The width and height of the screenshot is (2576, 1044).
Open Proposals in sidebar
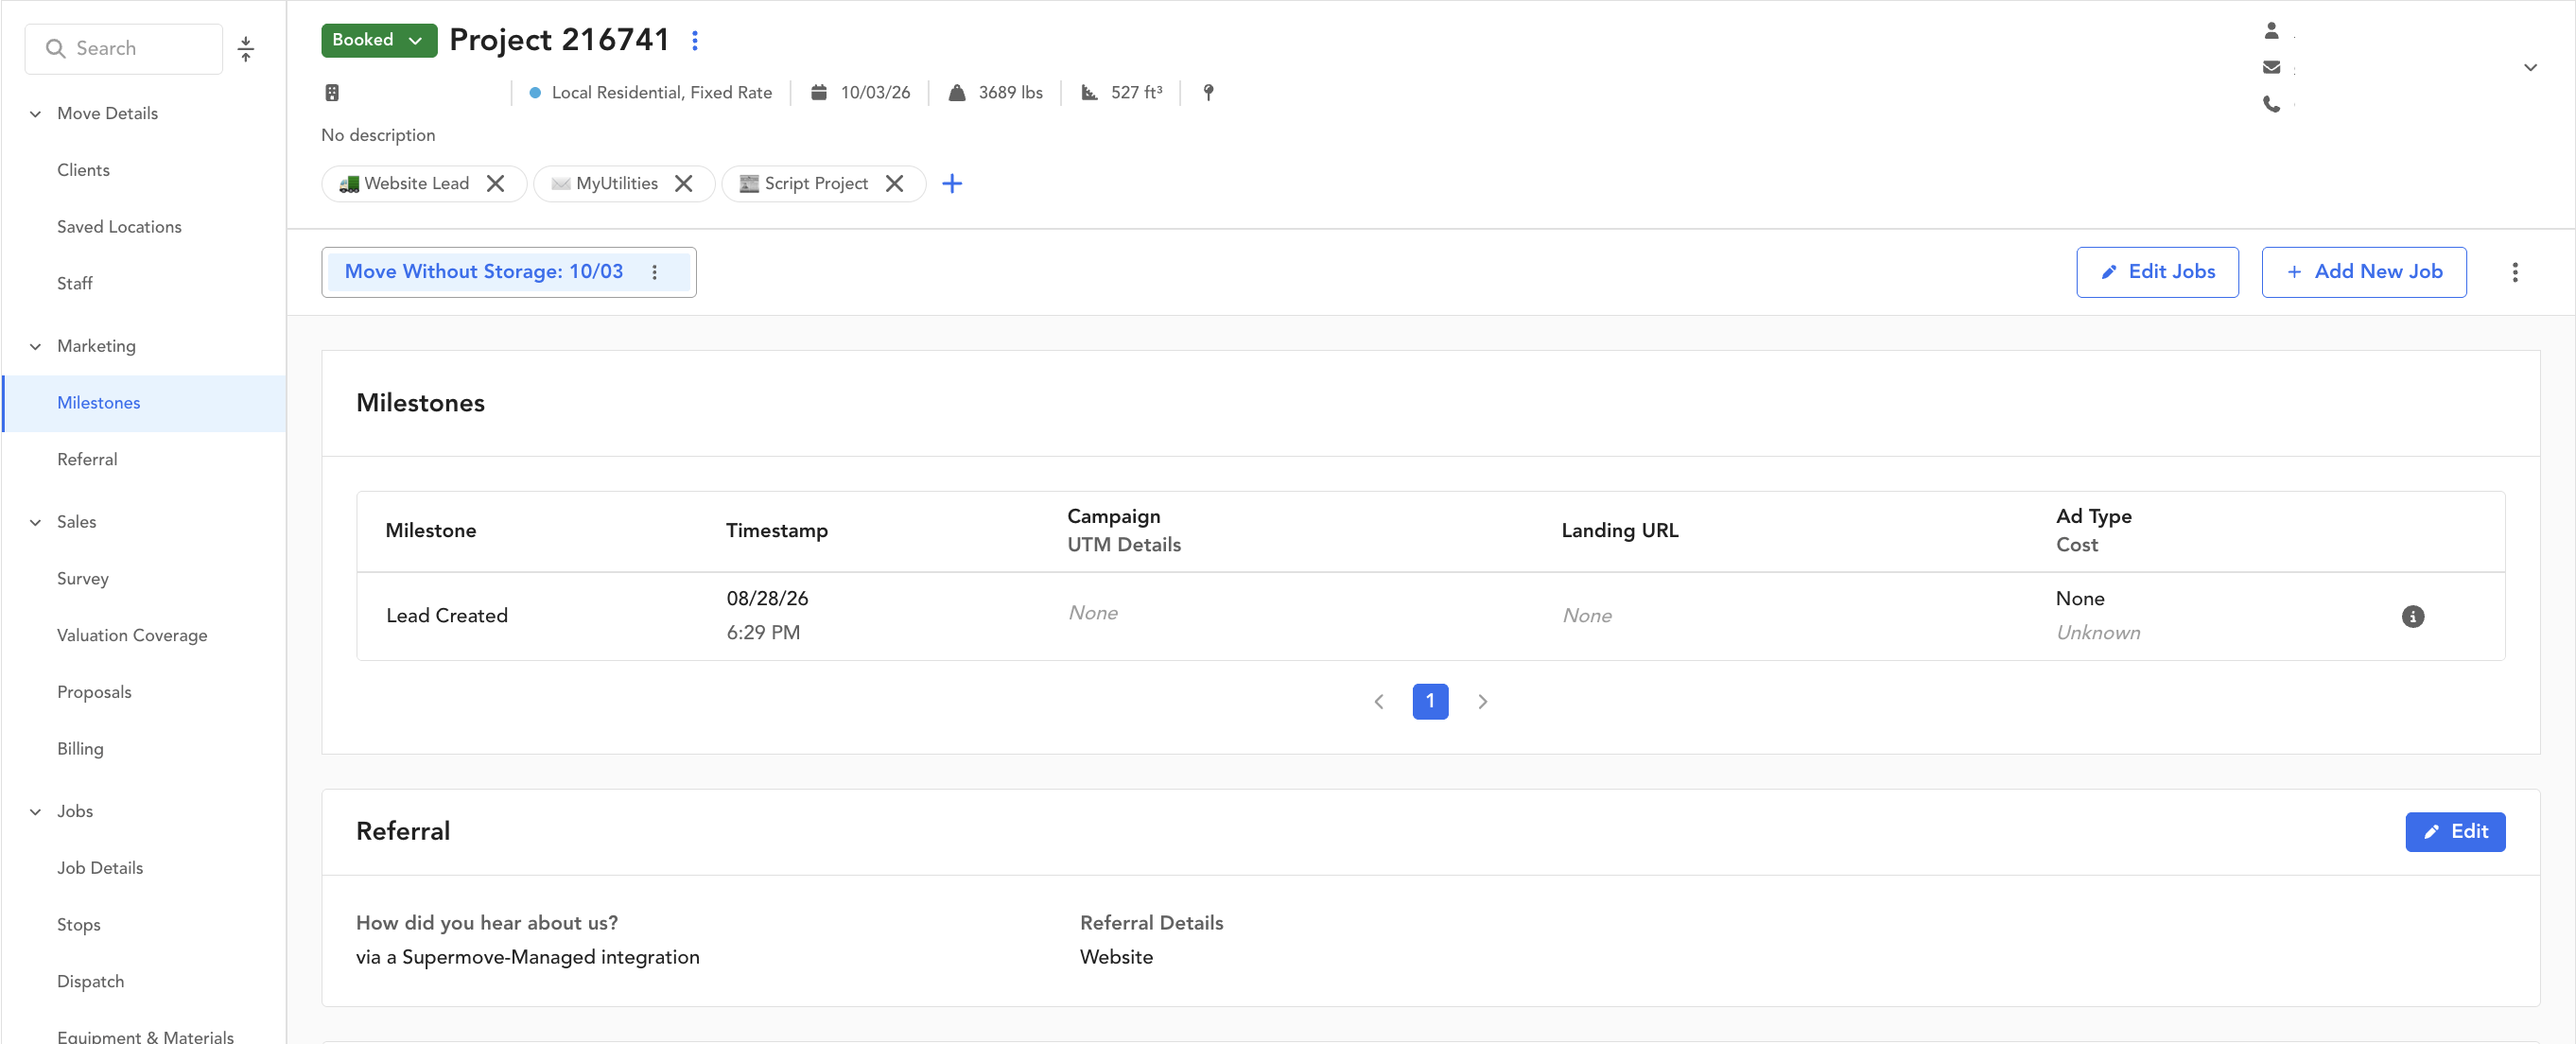click(x=94, y=692)
